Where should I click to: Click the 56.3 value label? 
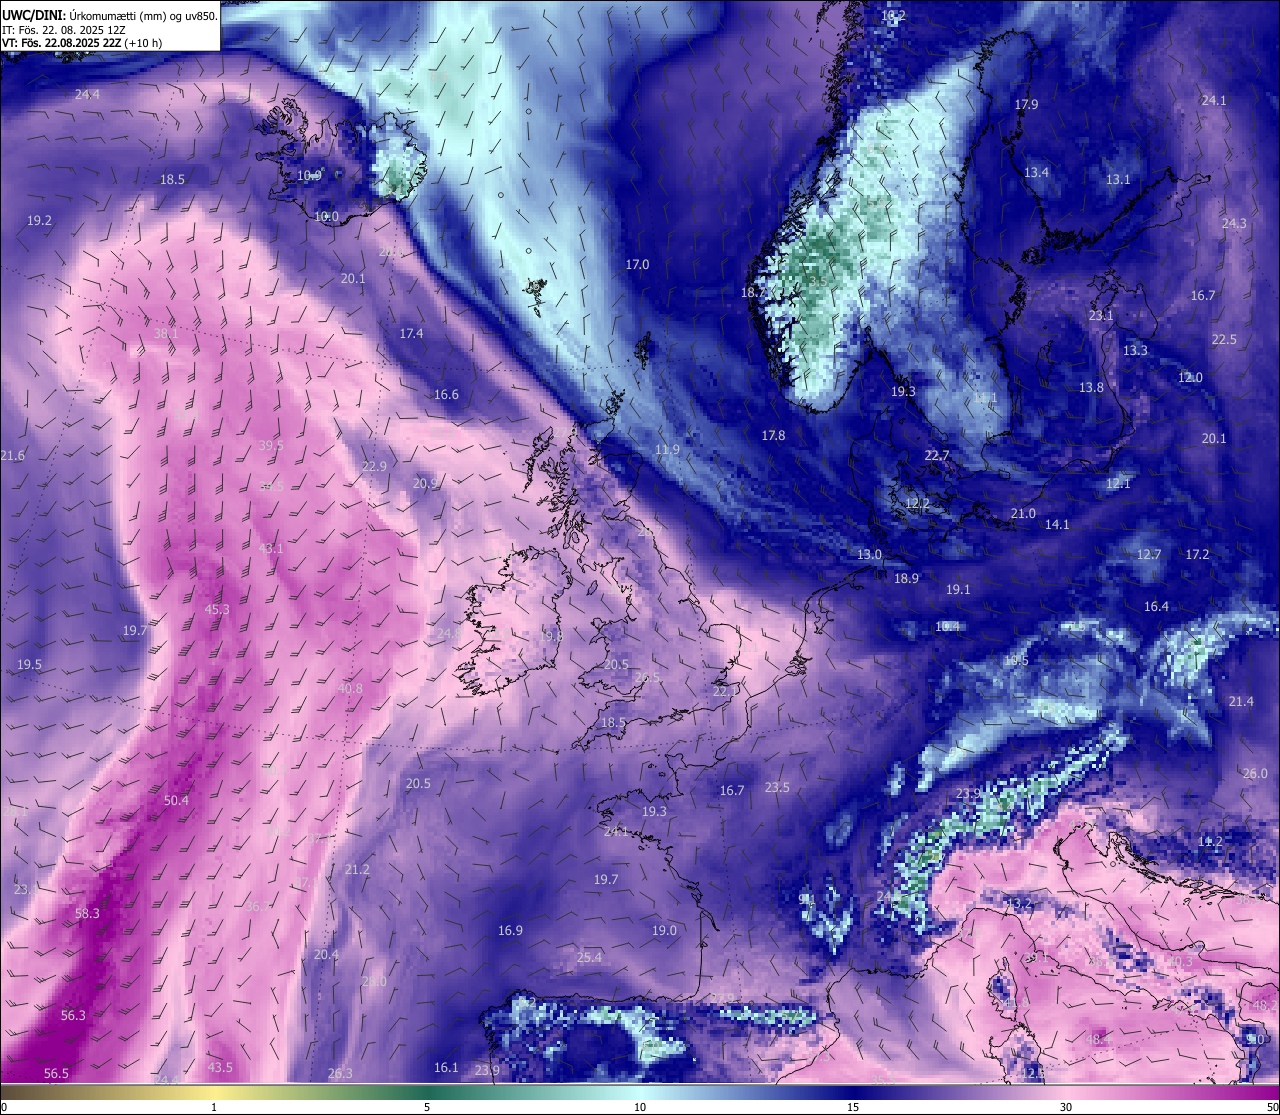click(73, 1016)
